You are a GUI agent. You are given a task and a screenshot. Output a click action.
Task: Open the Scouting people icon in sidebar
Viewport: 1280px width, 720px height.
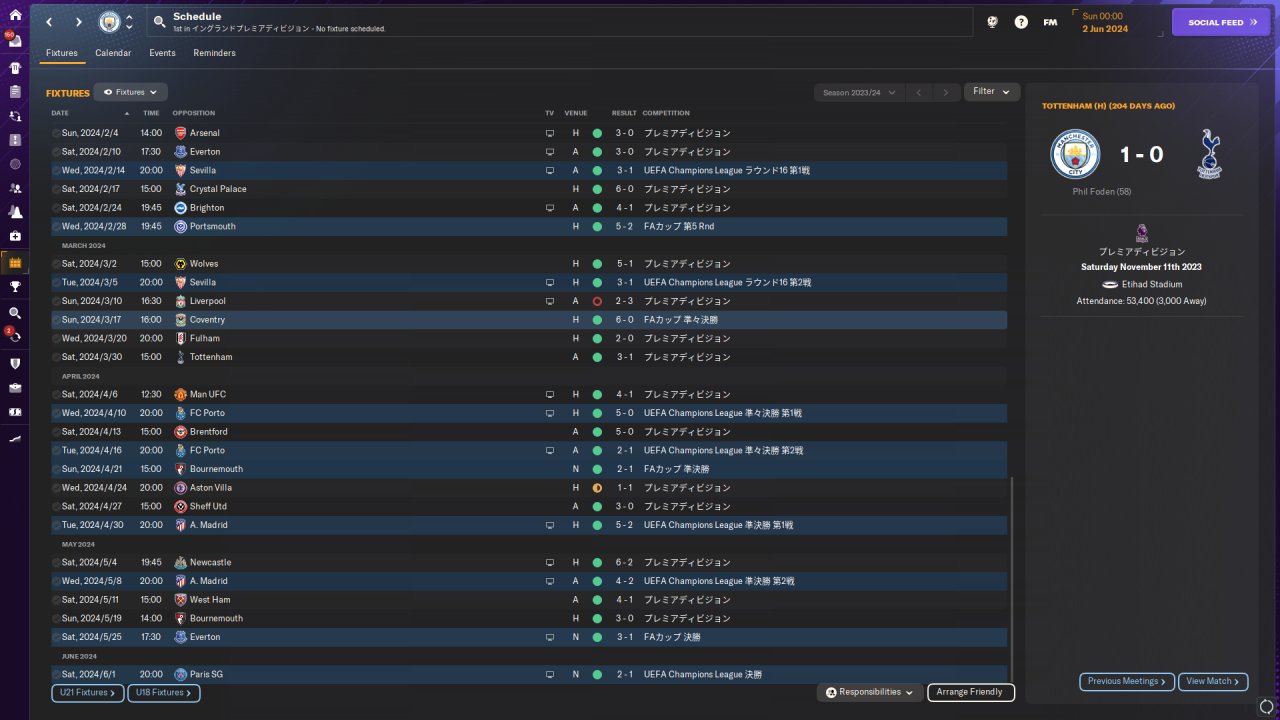15,188
